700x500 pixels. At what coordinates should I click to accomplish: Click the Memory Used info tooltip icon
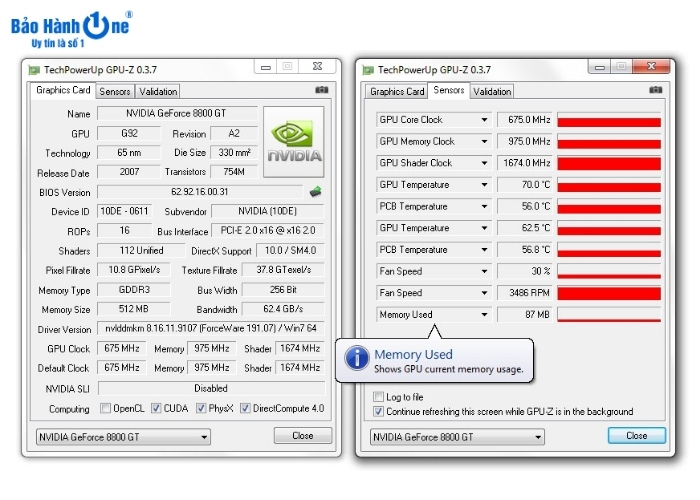click(357, 358)
